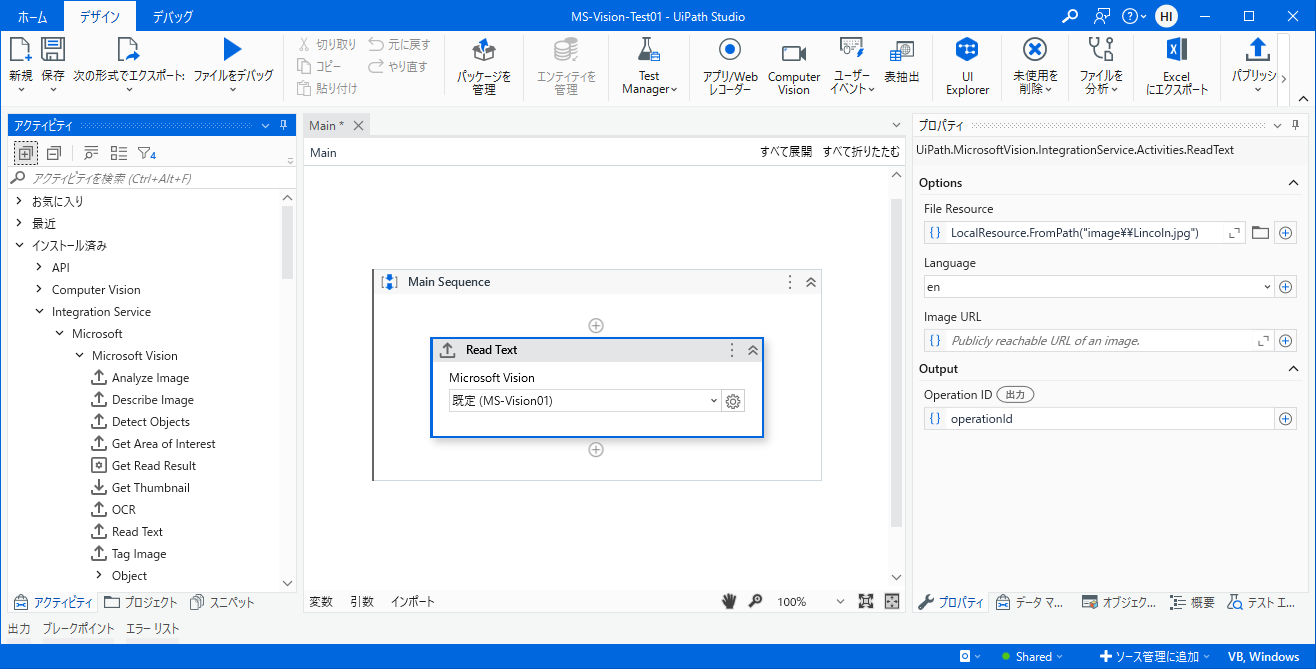Click the operationId output field
The width and height of the screenshot is (1316, 669).
coord(1098,419)
